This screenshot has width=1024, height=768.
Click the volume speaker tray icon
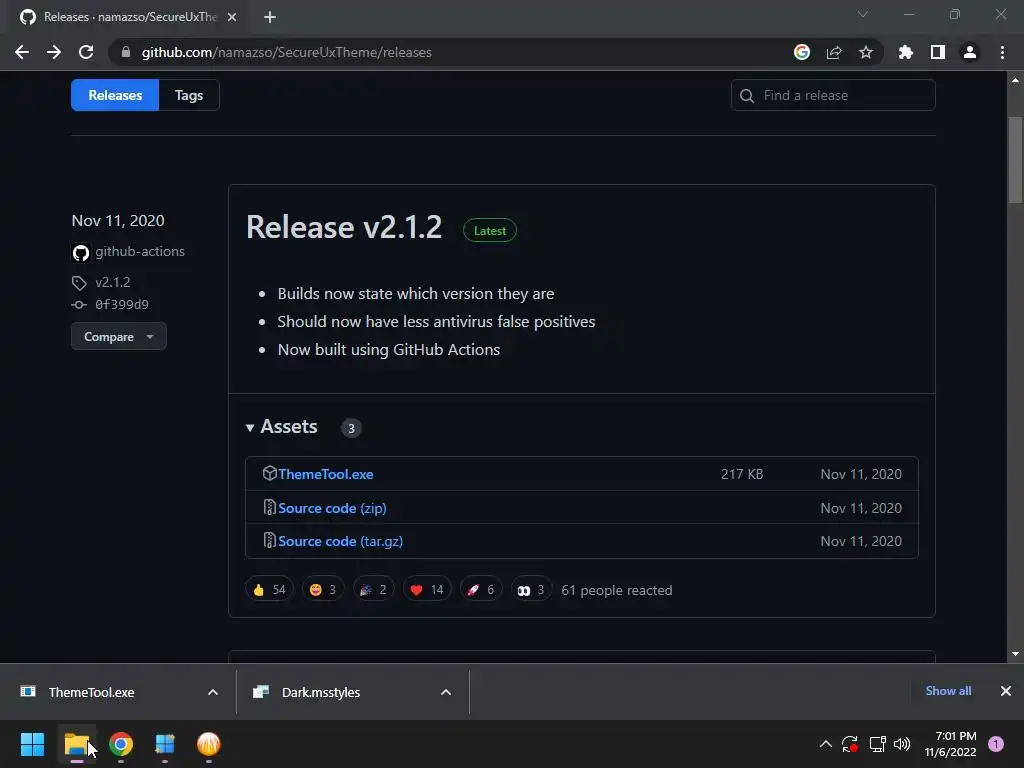coord(902,744)
